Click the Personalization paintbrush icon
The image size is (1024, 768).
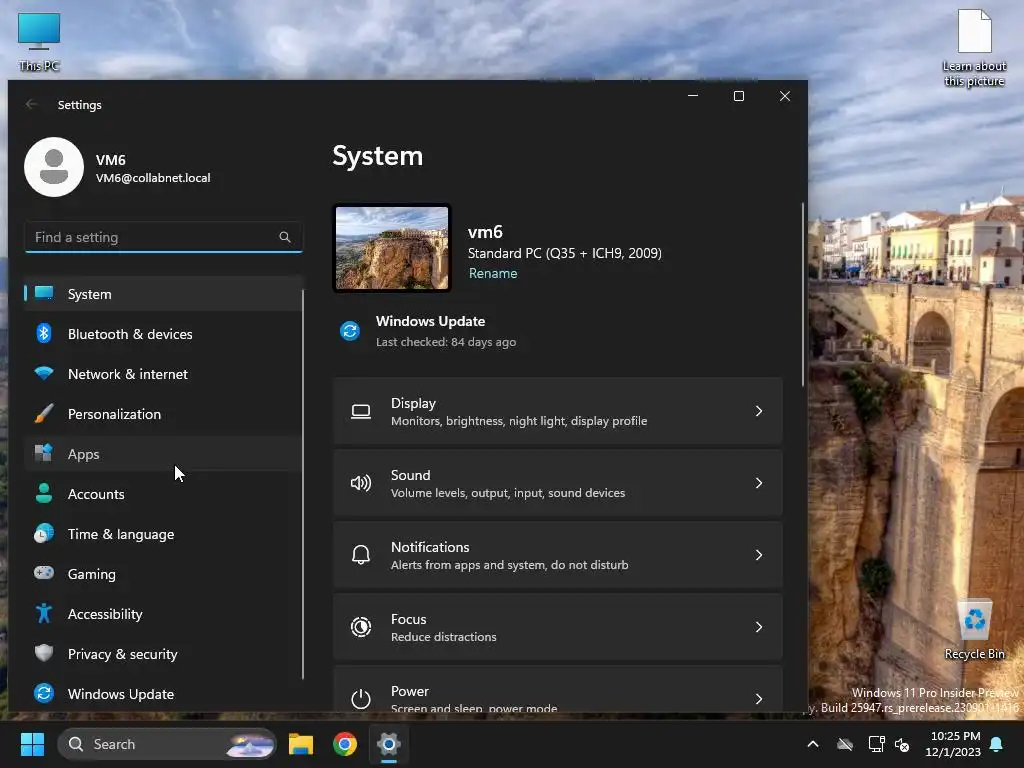tap(44, 413)
